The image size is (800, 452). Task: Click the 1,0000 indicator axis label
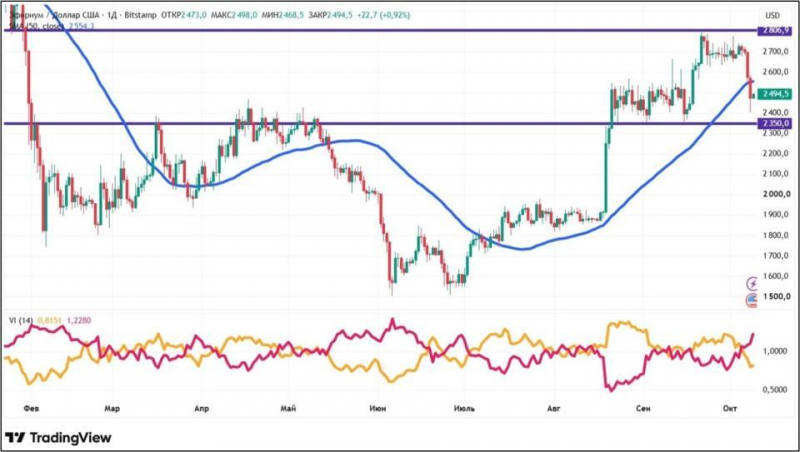click(774, 351)
